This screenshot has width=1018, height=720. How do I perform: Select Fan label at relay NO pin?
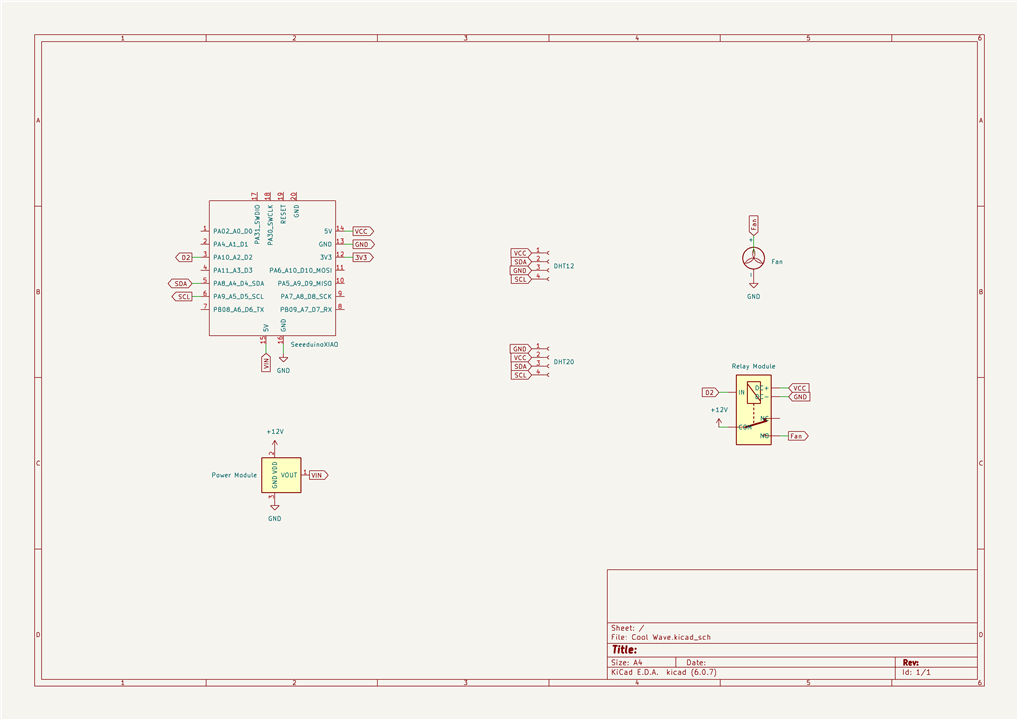(798, 436)
